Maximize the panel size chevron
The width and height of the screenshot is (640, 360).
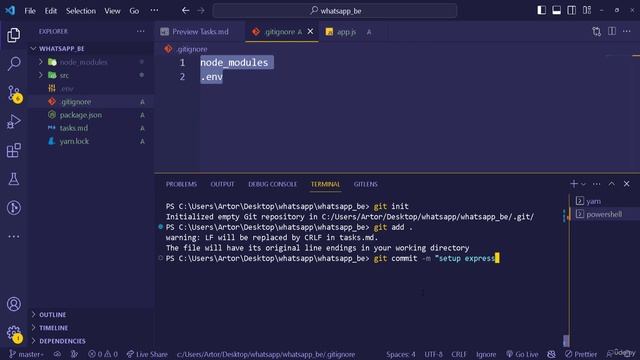611,184
